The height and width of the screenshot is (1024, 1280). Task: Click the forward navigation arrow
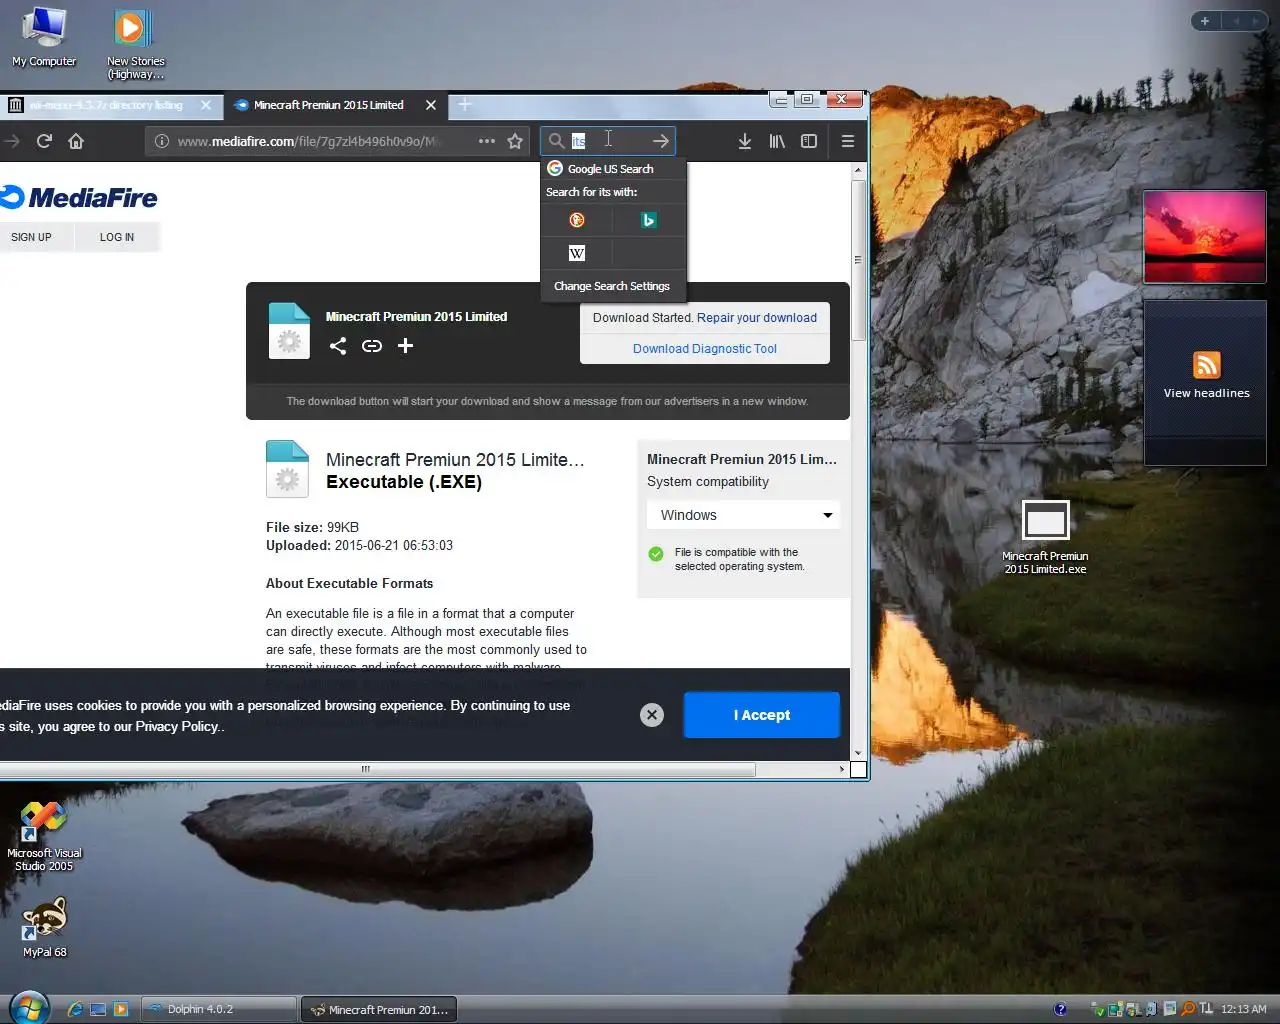coord(12,141)
